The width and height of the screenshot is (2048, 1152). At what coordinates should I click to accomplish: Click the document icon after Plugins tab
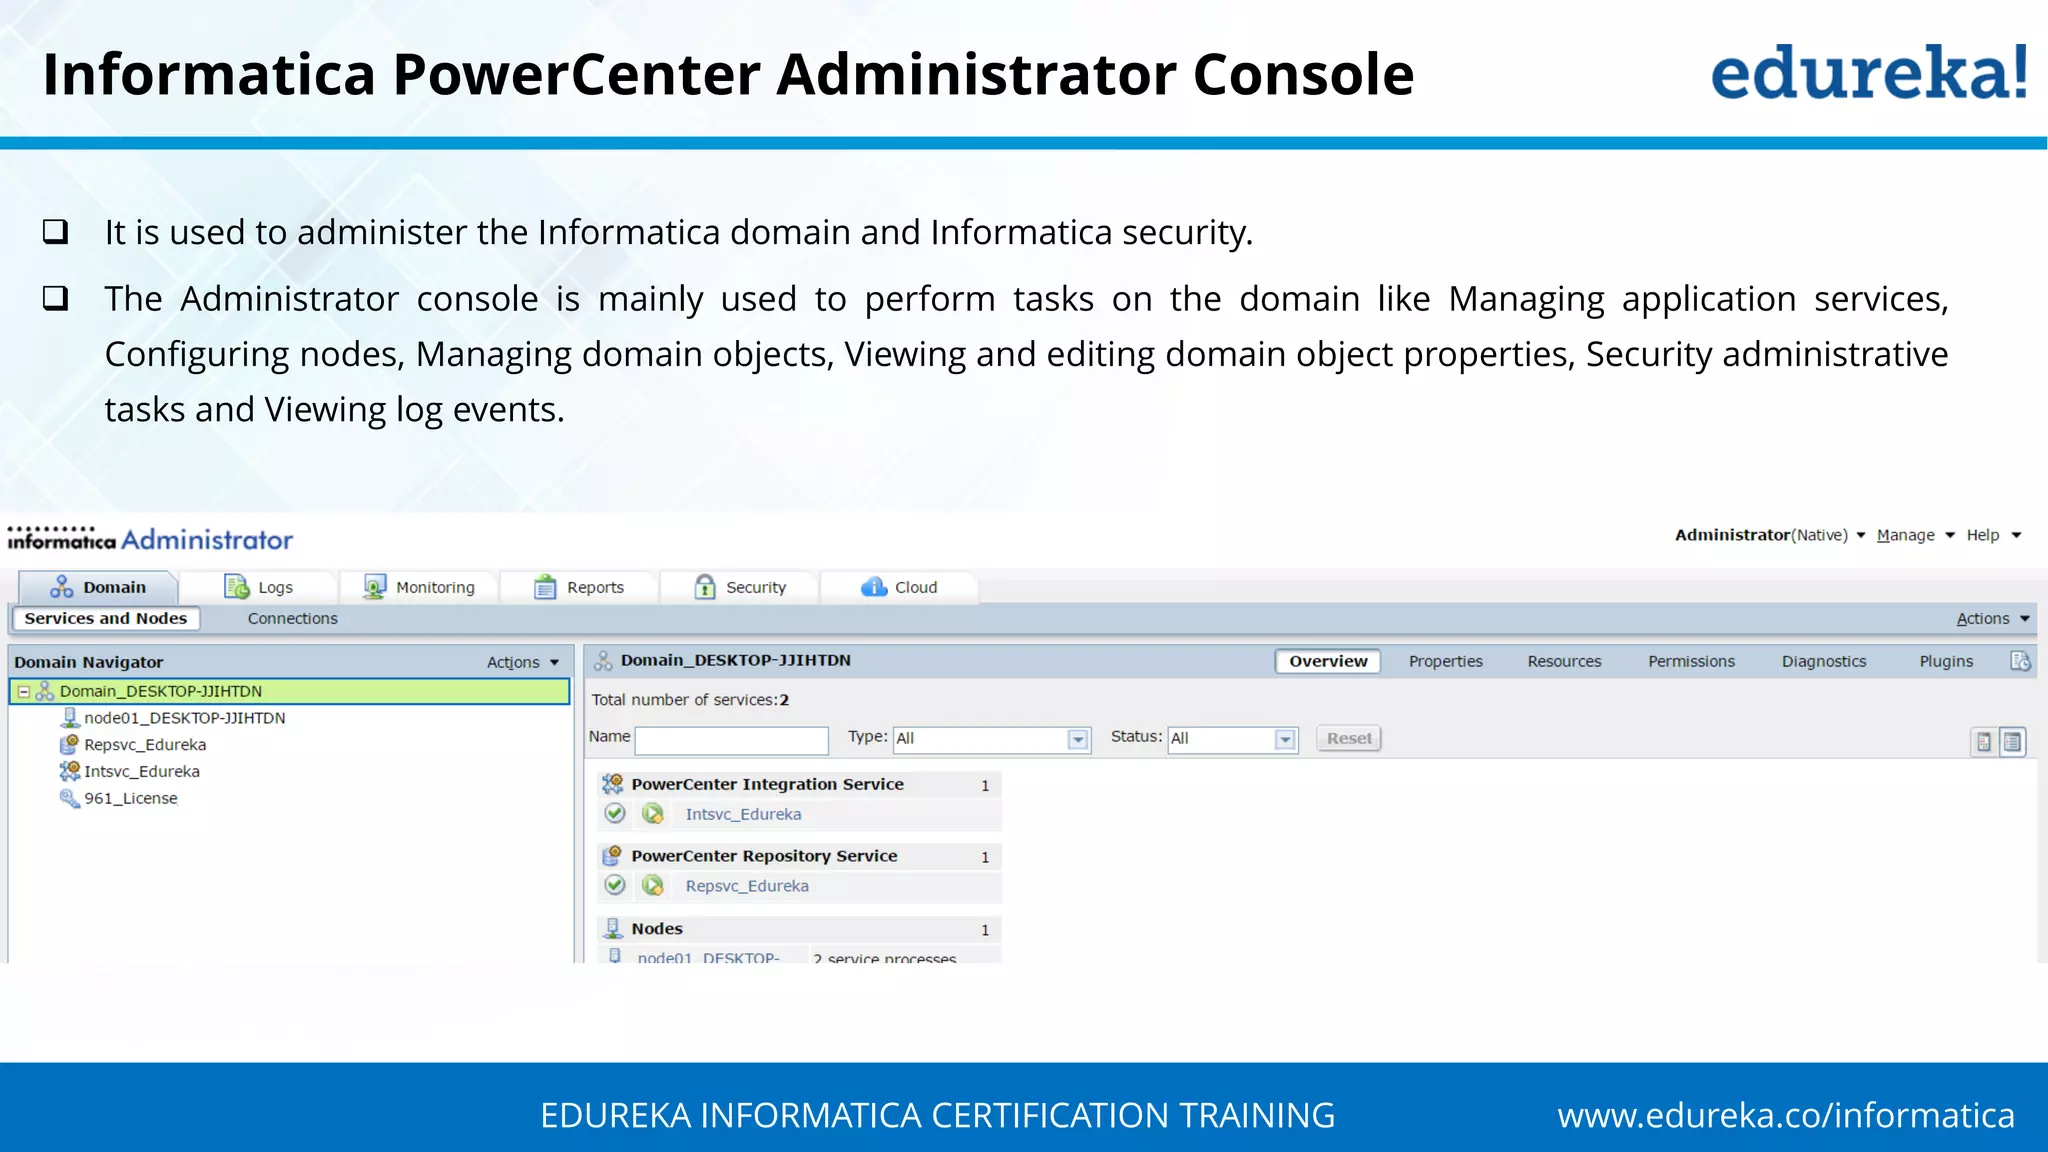click(x=2021, y=661)
